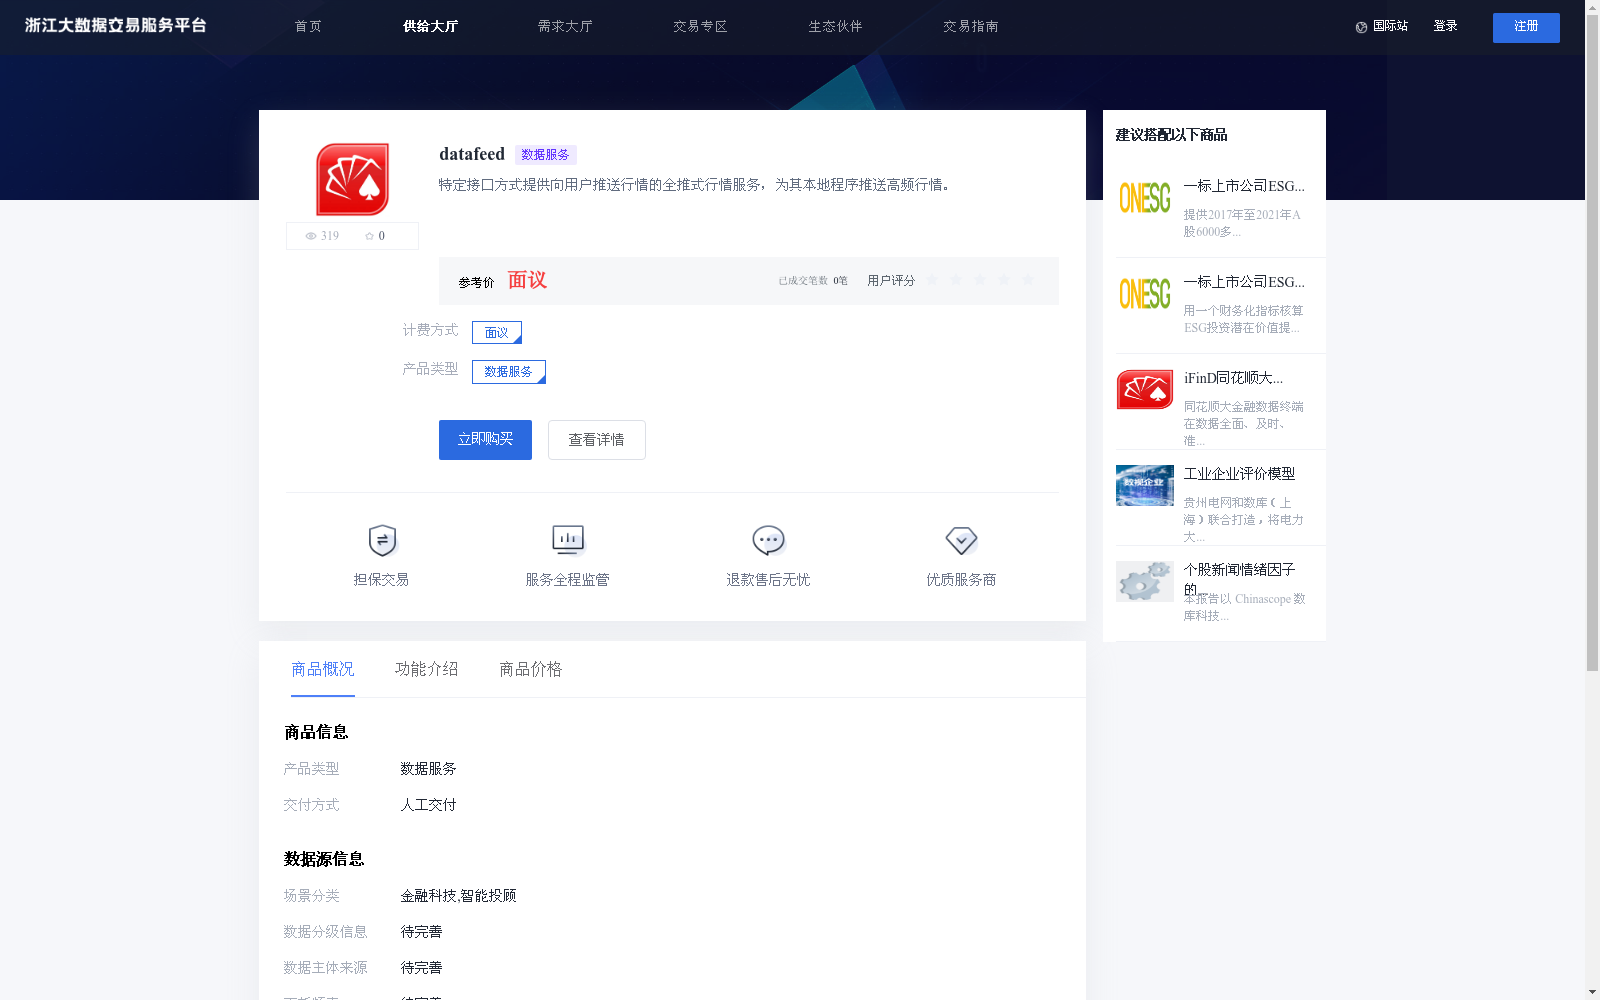
Task: Switch to 商品价格 tab
Action: (531, 669)
